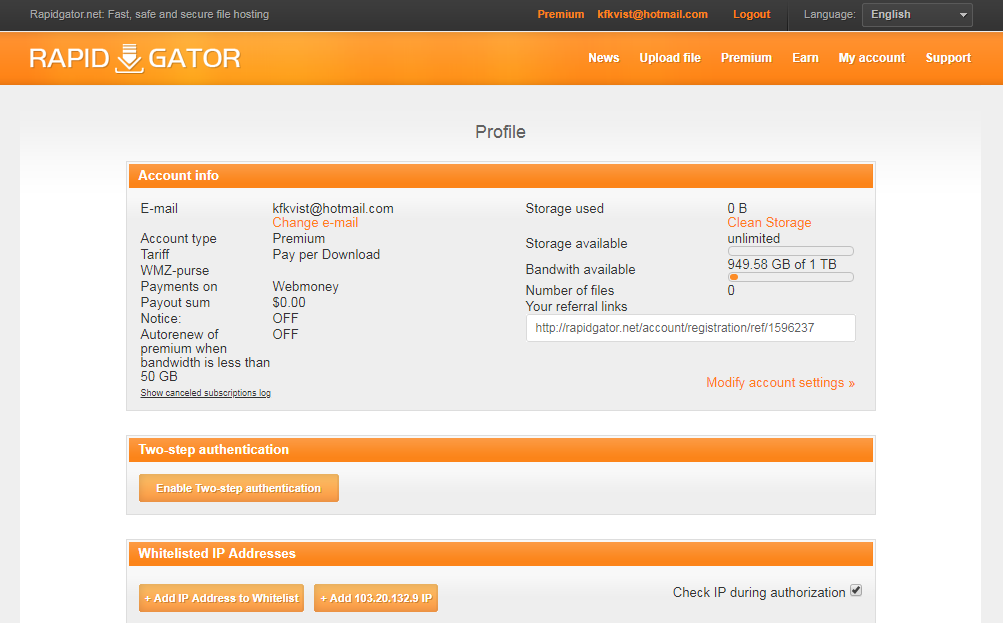Viewport: 1003px width, 623px height.
Task: Show canceled subscriptions log
Action: pos(205,393)
